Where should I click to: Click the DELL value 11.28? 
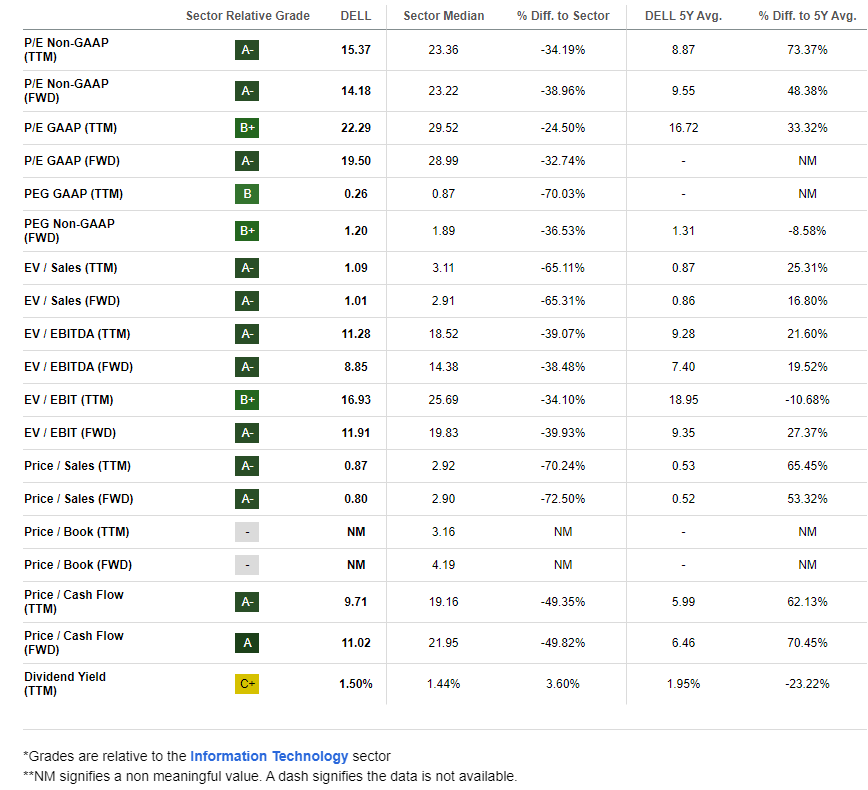tap(355, 334)
